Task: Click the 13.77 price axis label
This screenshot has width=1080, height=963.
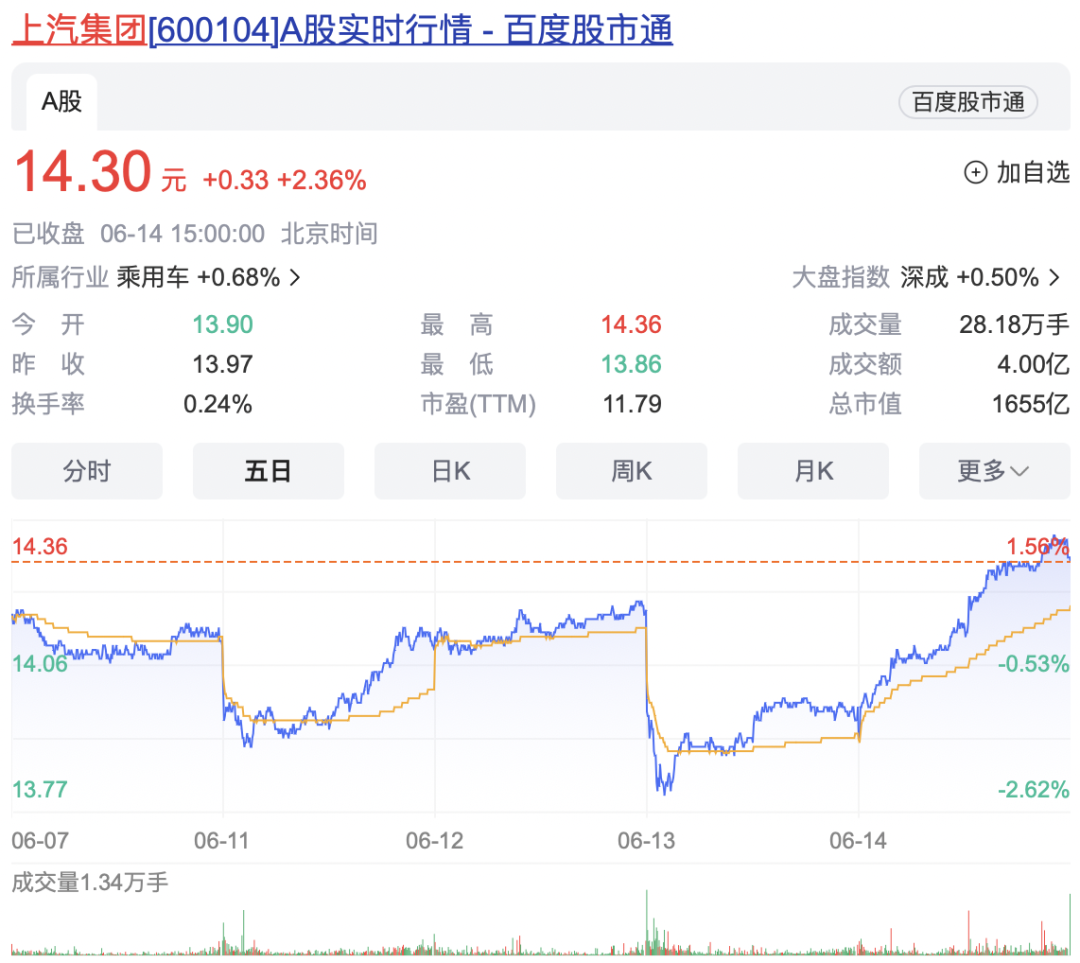Action: pyautogui.click(x=40, y=789)
